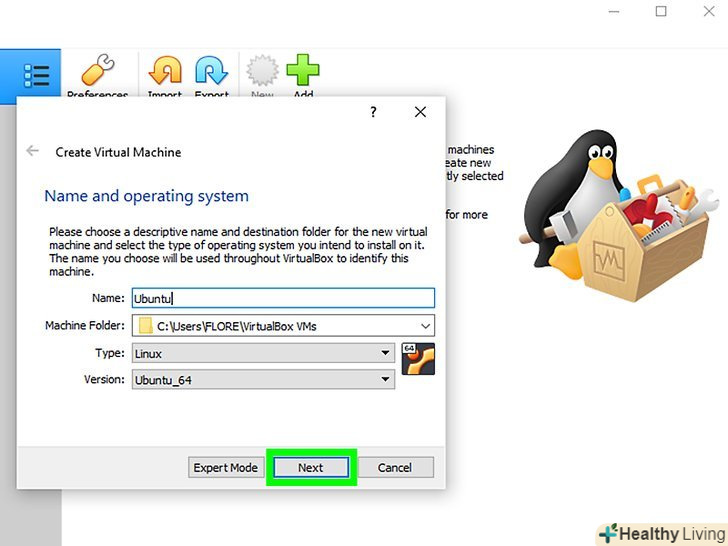Close the Create Virtual Machine dialog
The width and height of the screenshot is (728, 546).
(x=420, y=112)
